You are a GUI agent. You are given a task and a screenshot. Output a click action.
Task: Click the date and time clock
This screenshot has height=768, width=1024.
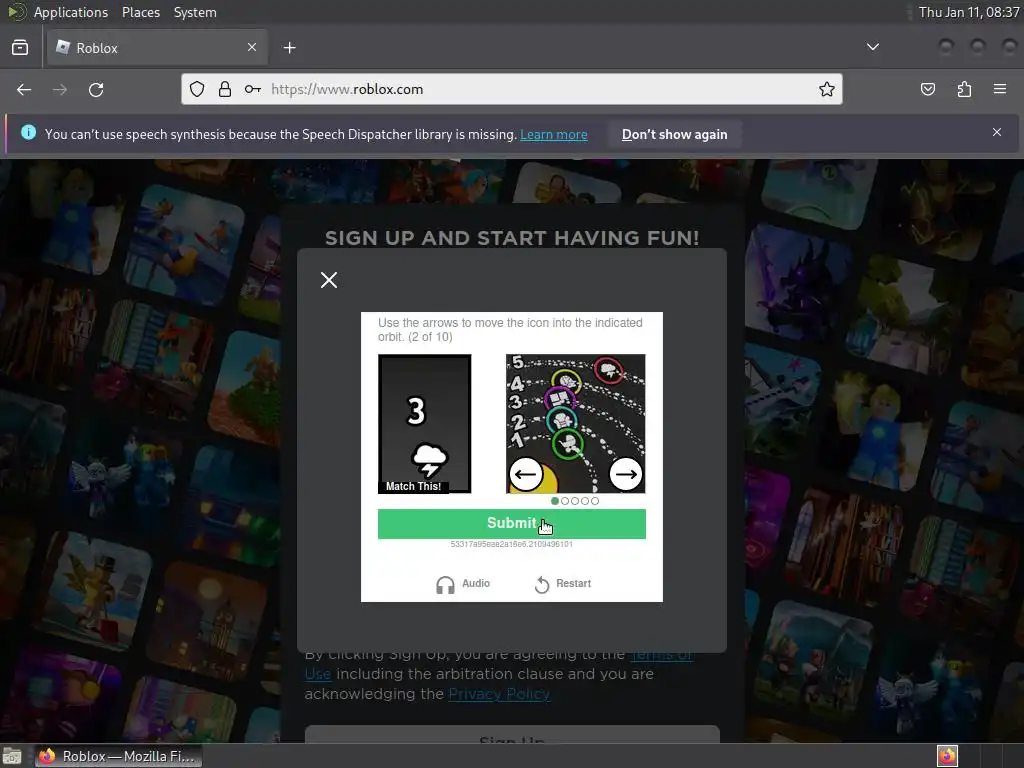click(x=968, y=12)
